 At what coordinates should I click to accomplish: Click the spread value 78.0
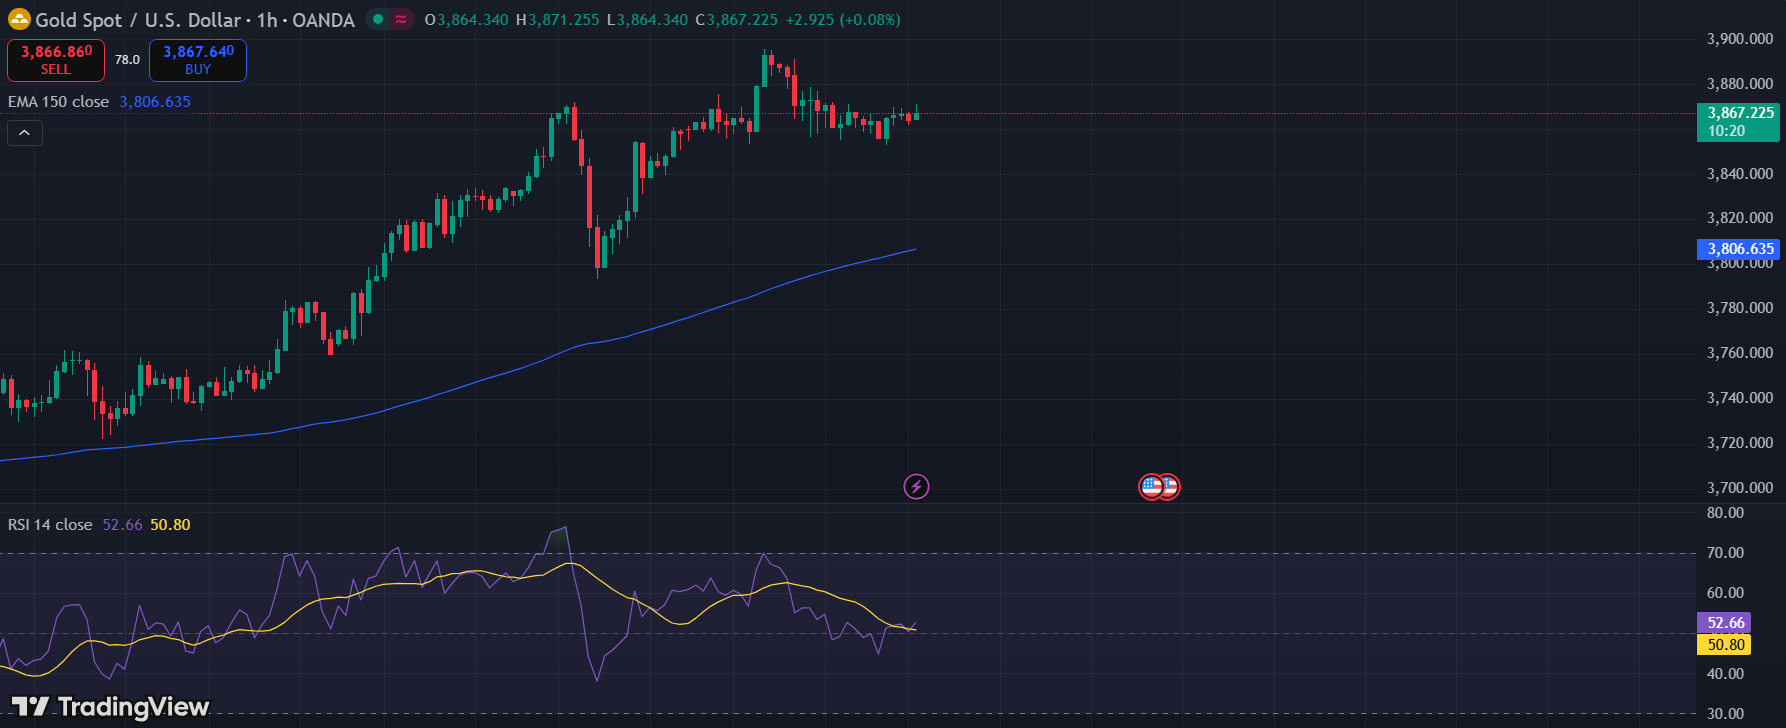coord(127,60)
